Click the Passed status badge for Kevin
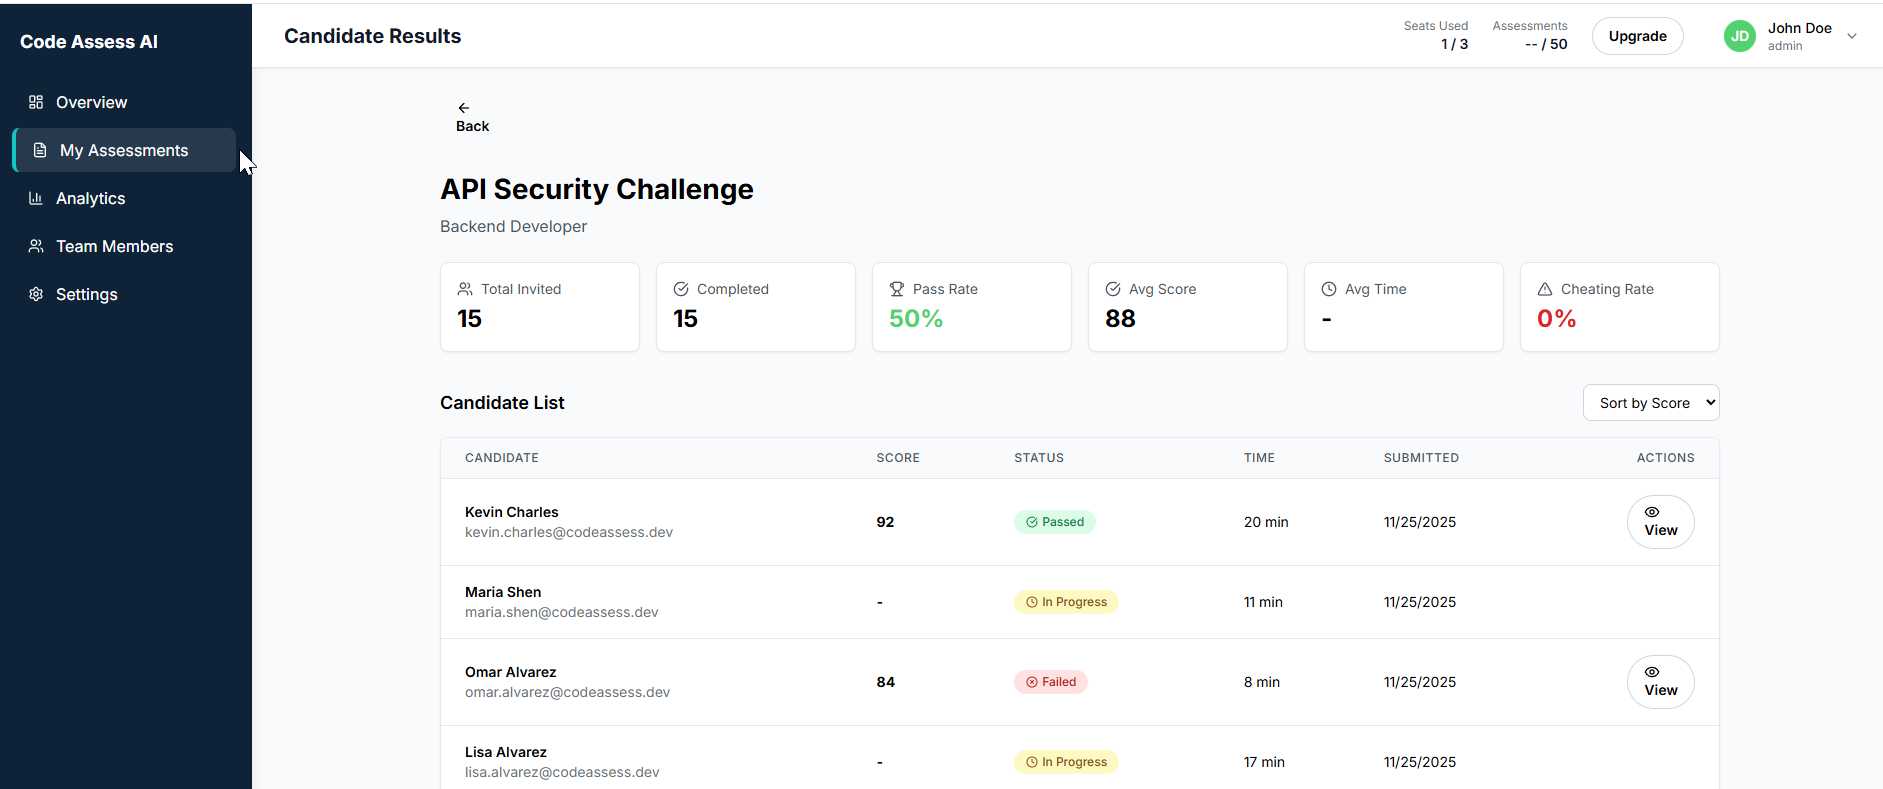Screen dimensions: 1883x789 [1054, 522]
